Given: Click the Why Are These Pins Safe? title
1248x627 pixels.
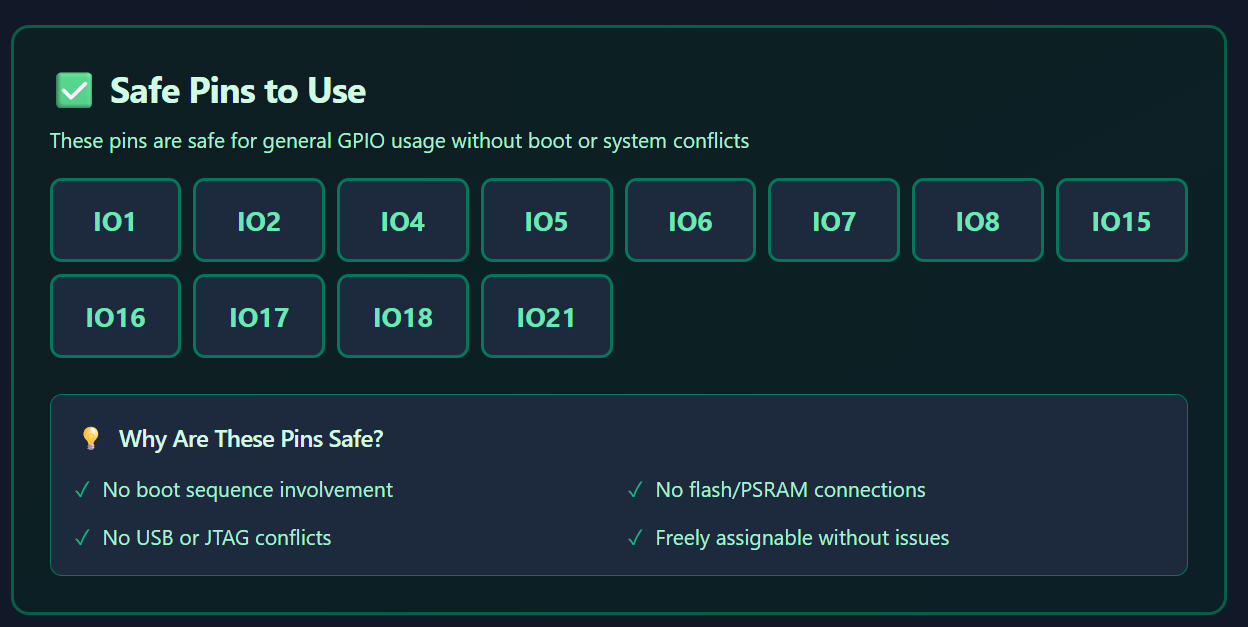Looking at the screenshot, I should click(x=251, y=439).
